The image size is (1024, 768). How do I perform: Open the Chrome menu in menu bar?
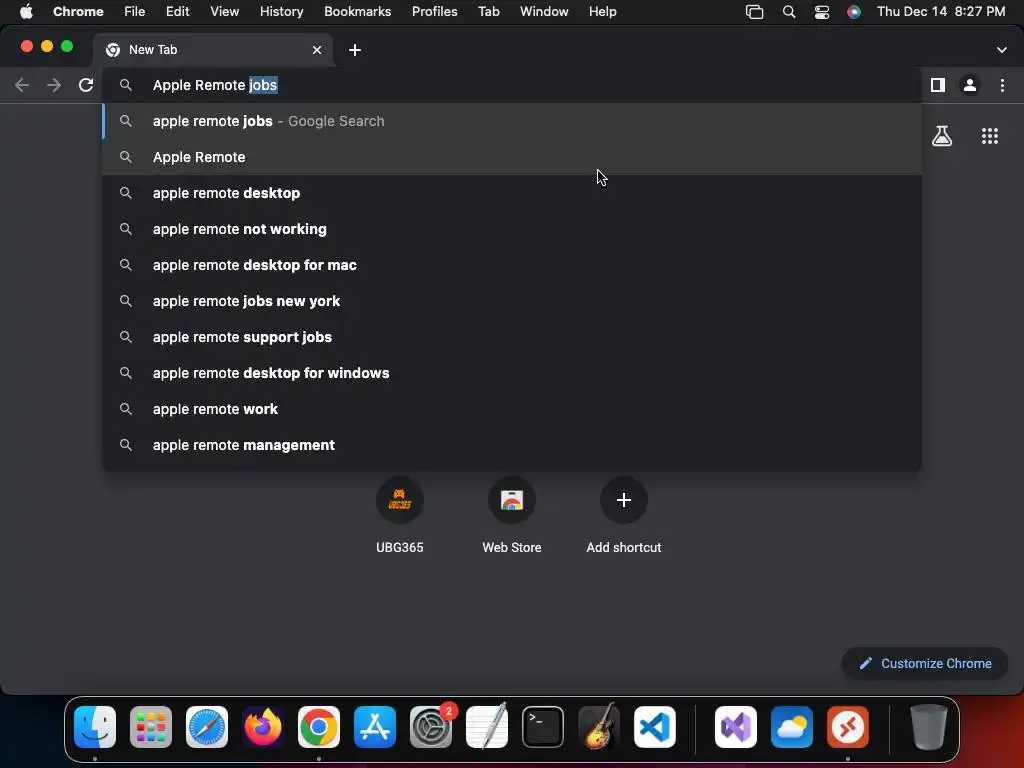coord(78,12)
